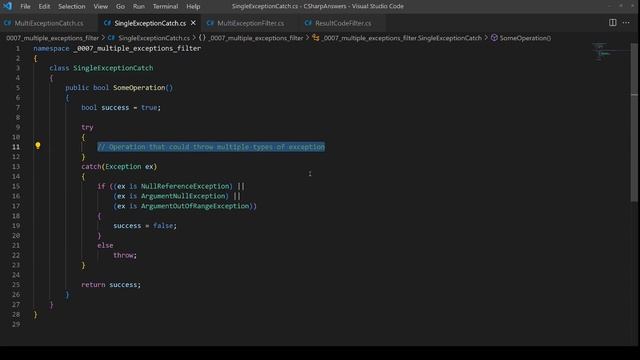Switch to the MultiExceptionFilter.cs tab
Screen dimensions: 640x360
tap(250, 23)
